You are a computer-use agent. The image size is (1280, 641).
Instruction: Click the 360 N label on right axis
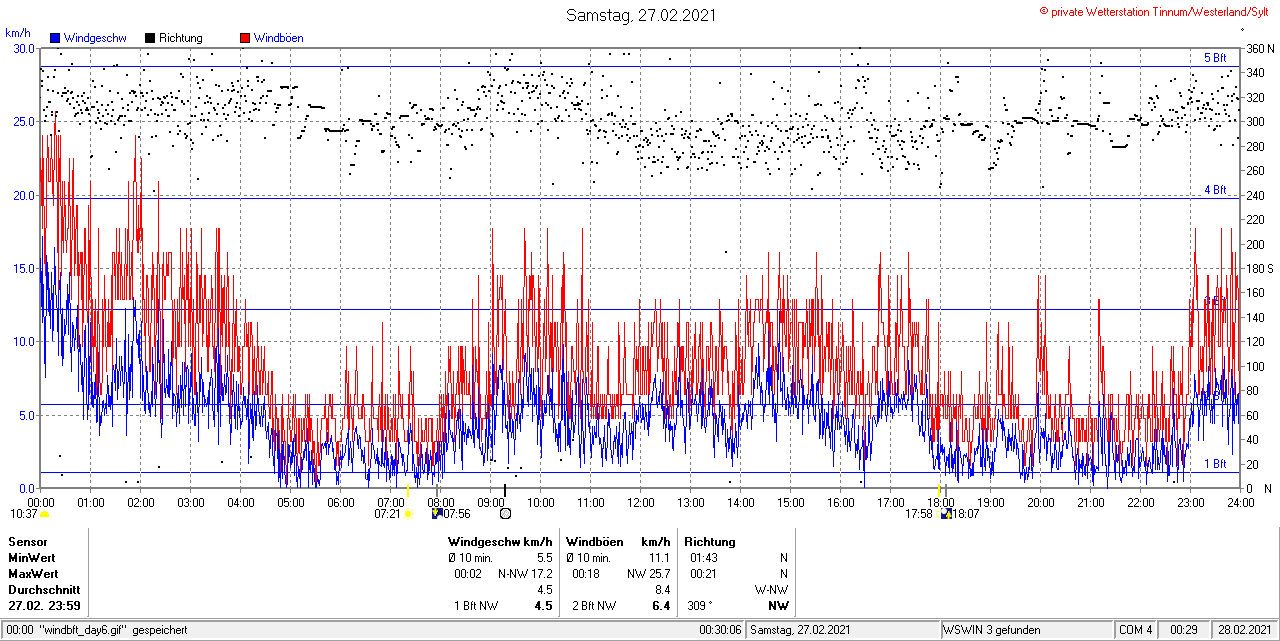(x=1259, y=48)
